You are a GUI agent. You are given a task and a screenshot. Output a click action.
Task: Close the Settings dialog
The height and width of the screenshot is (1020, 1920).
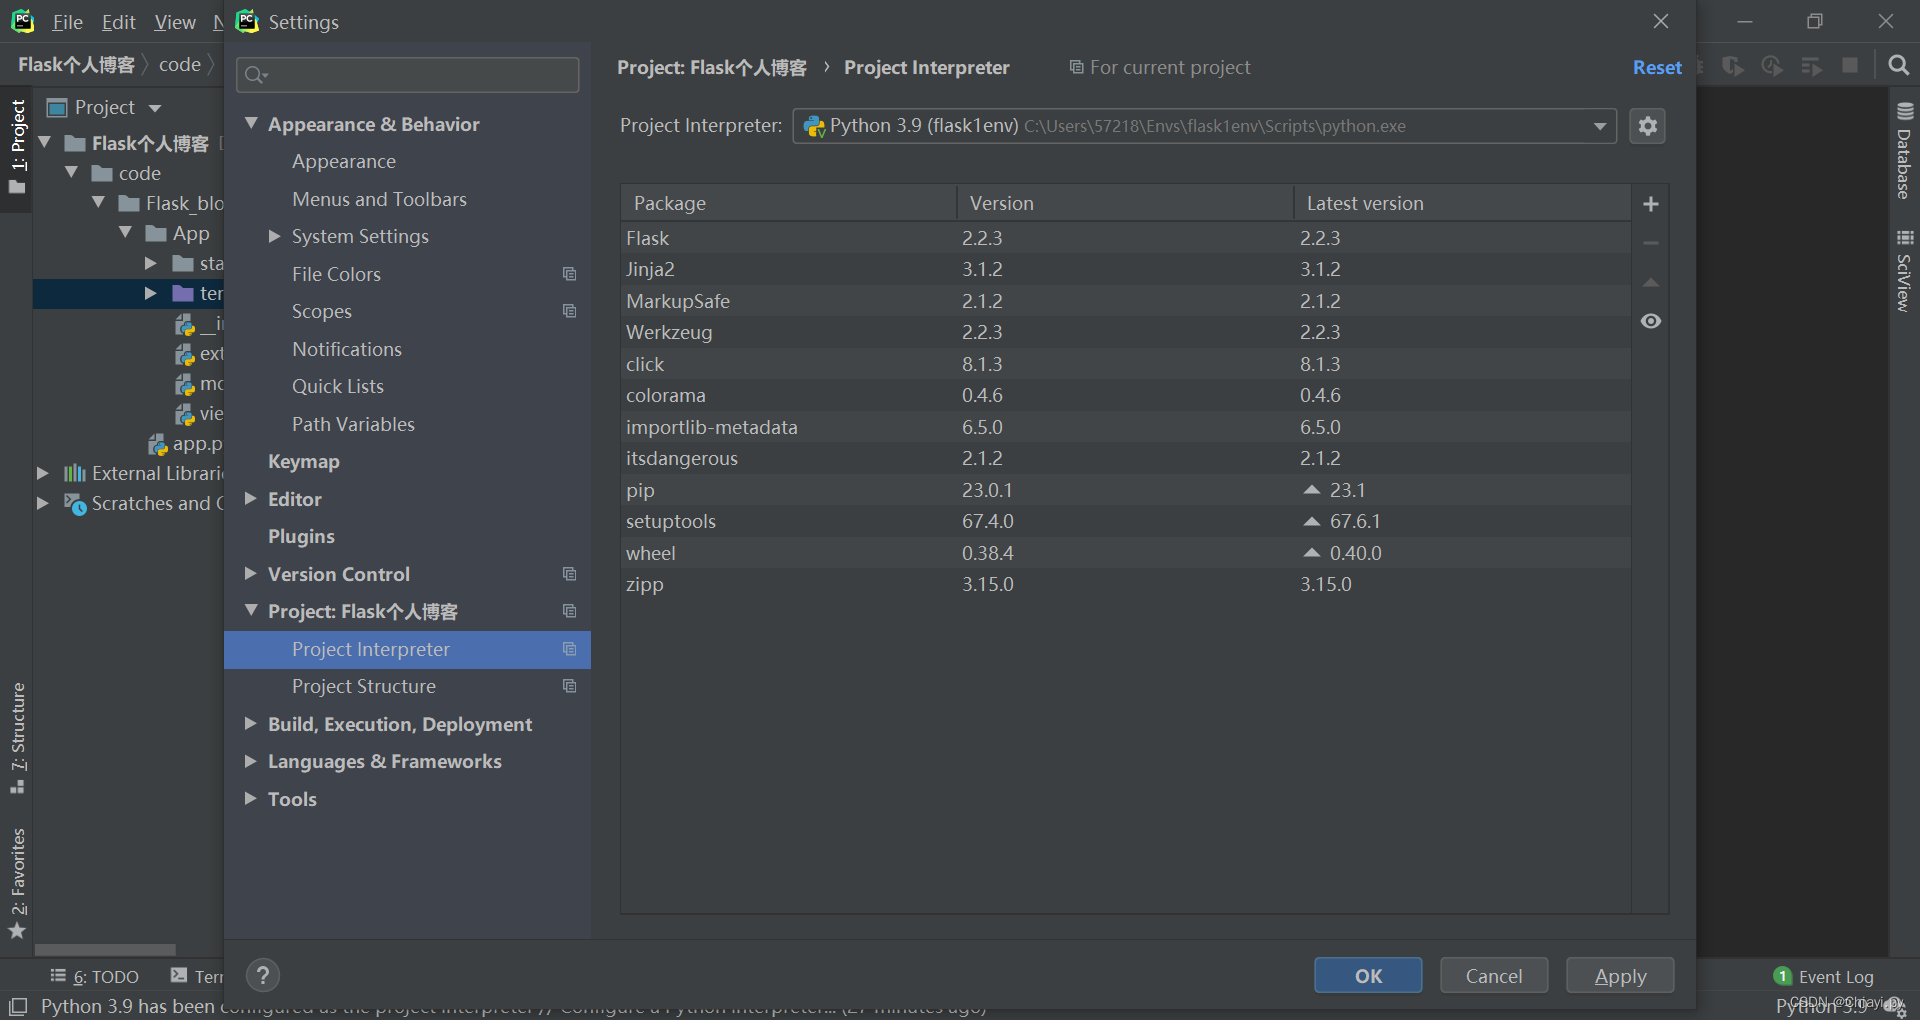pos(1661,21)
